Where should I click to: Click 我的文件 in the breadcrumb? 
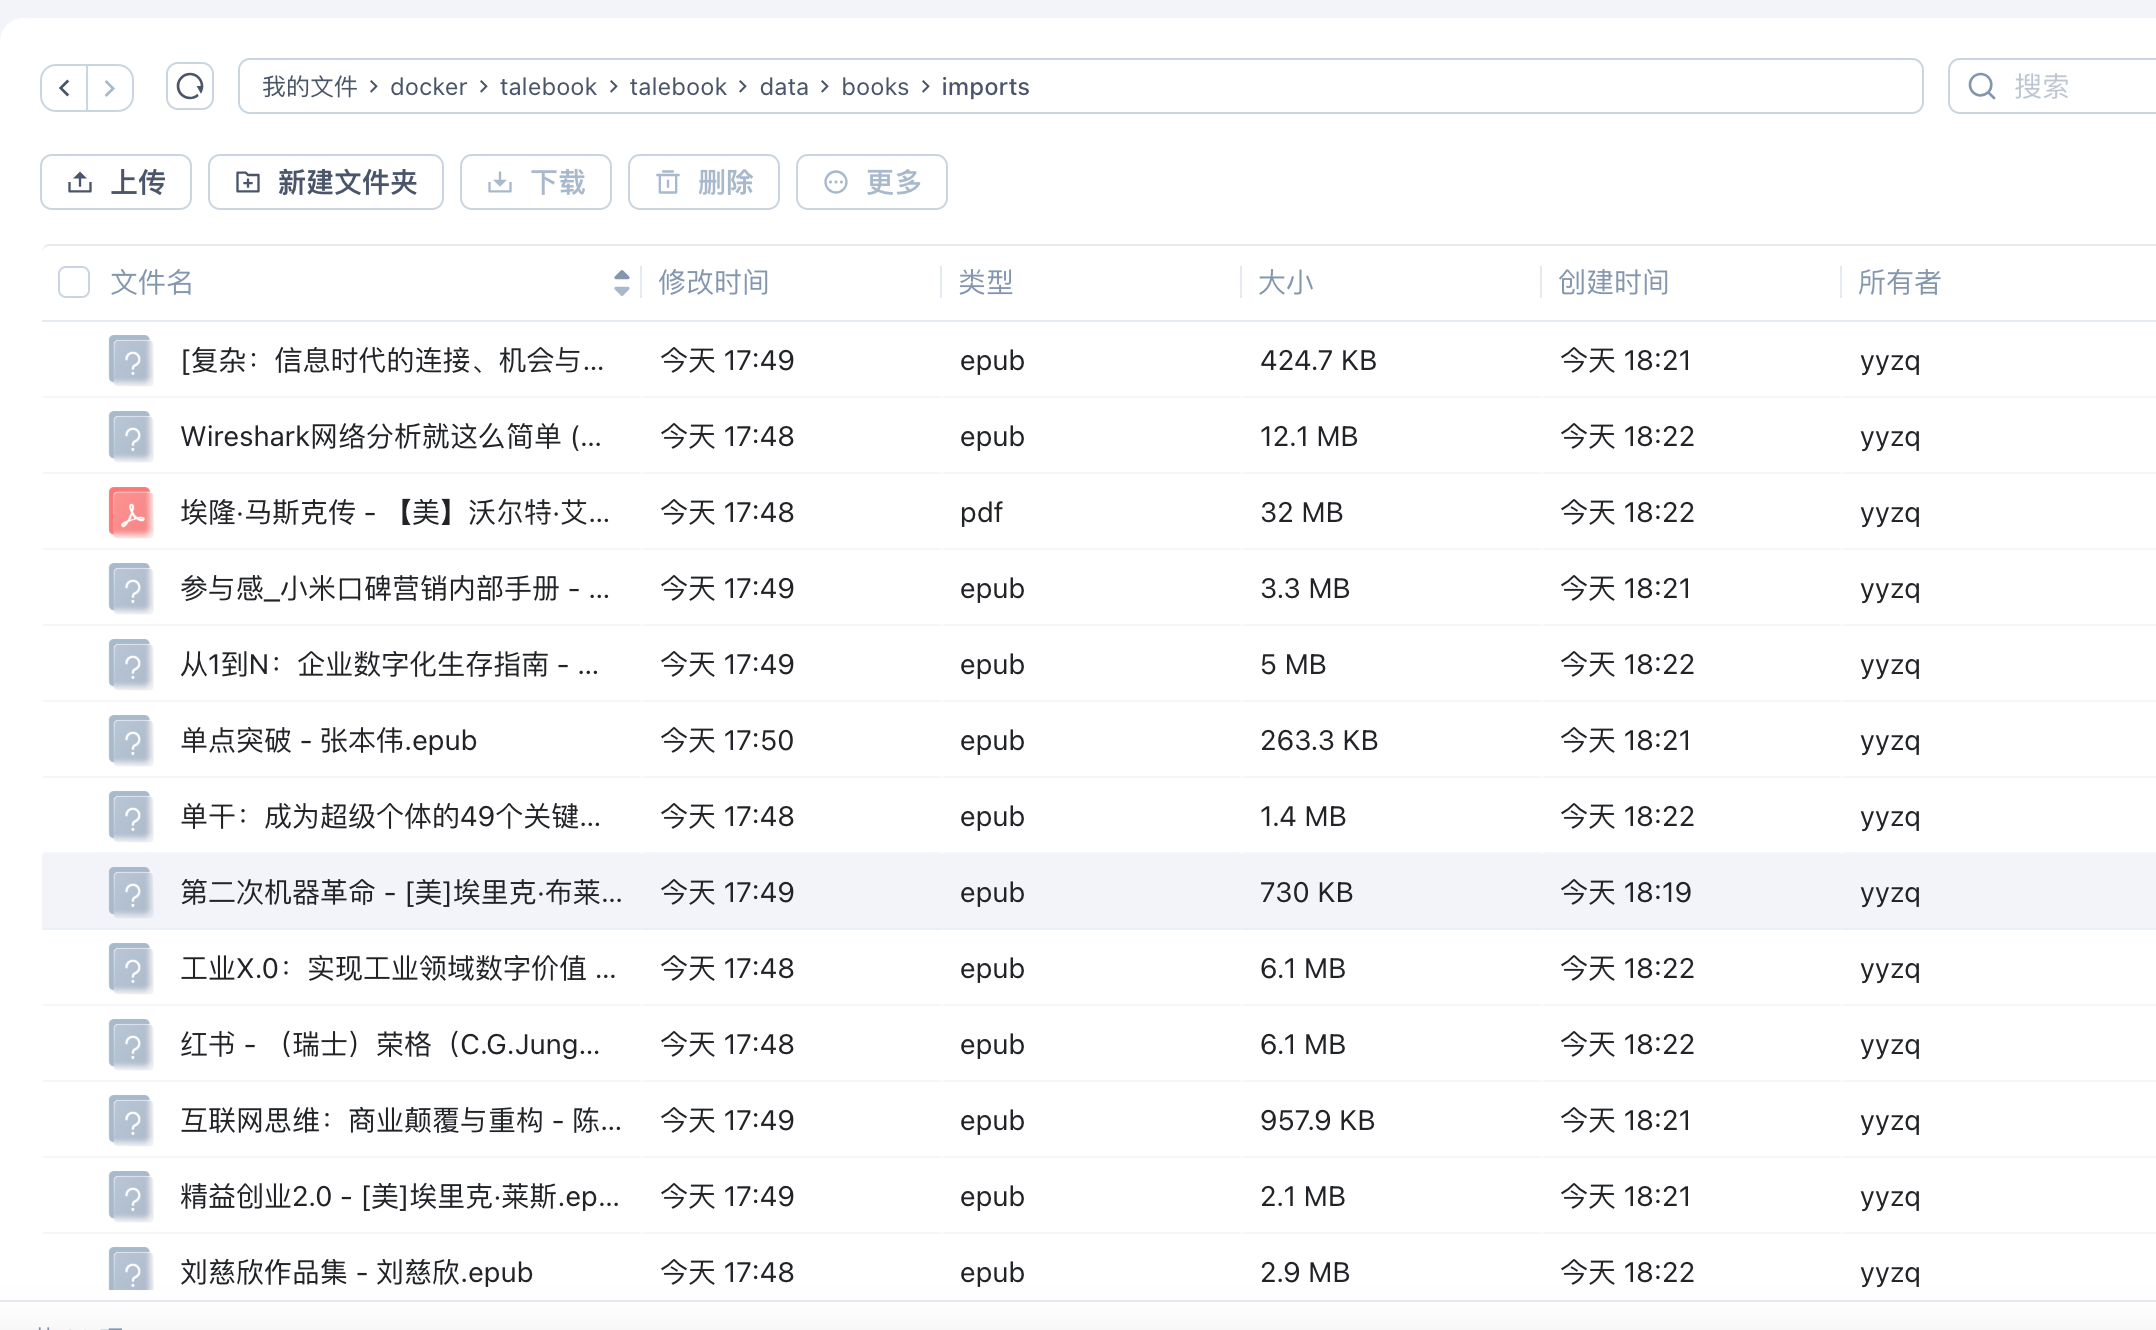[x=310, y=87]
